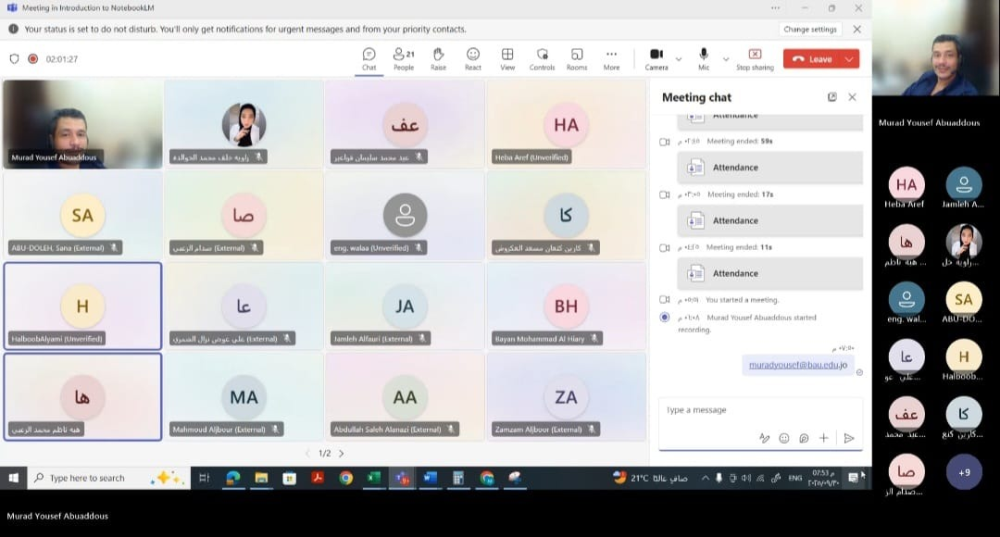Open the Controls toolbar option
The width and height of the screenshot is (1000, 537).
click(x=542, y=58)
